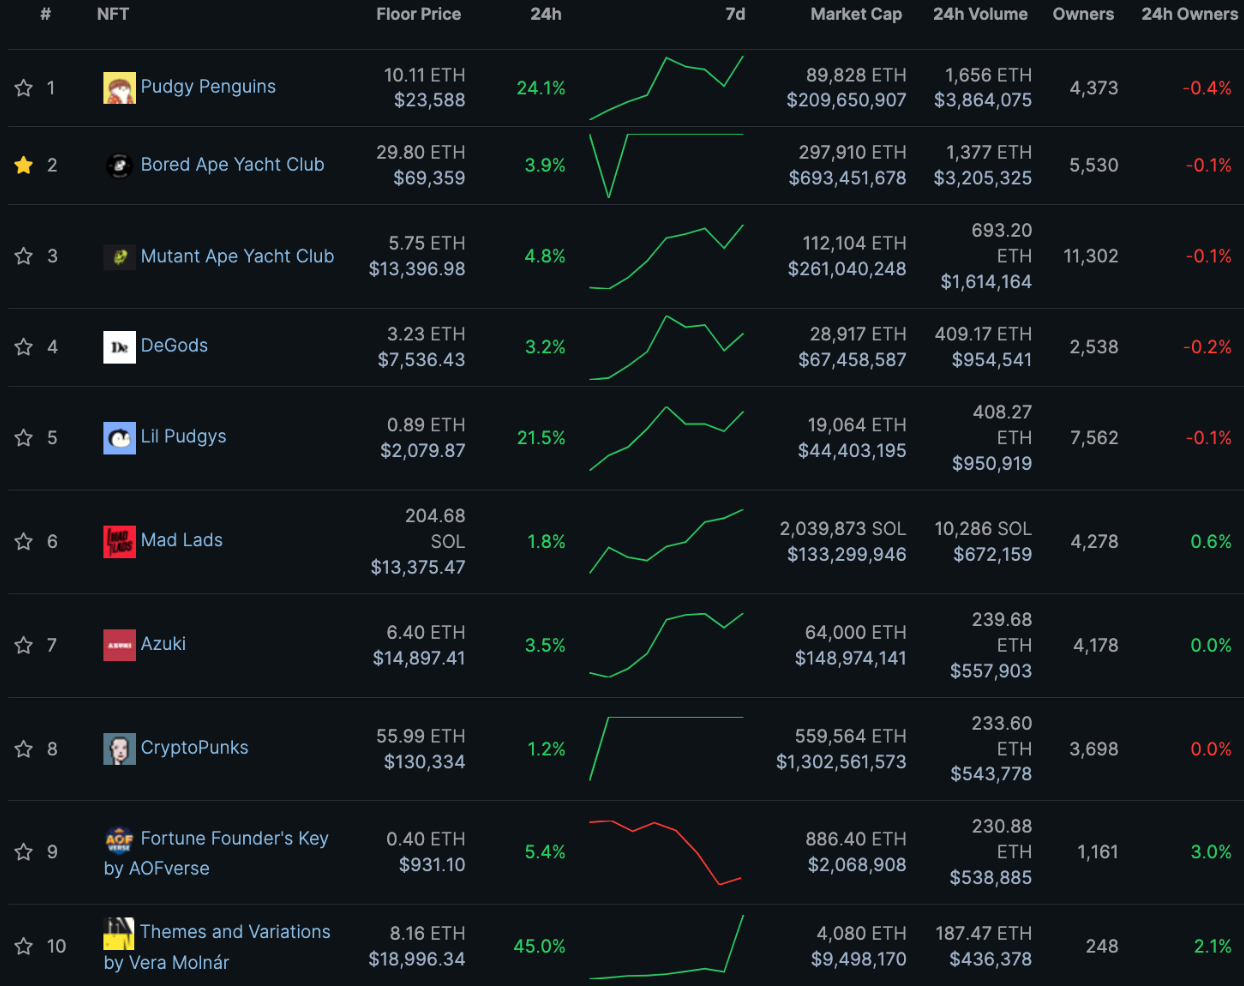The width and height of the screenshot is (1244, 986).
Task: Sort by rank number column
Action: click(46, 14)
